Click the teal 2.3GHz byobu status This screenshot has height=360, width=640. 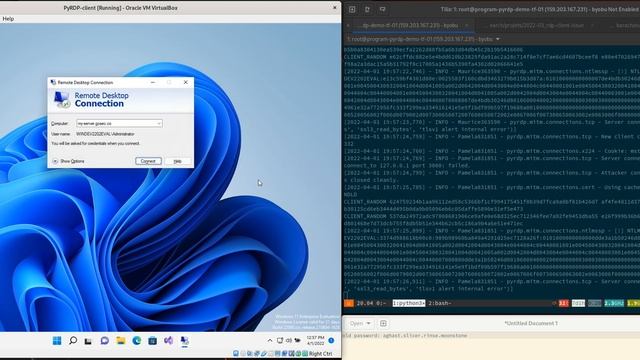pos(614,303)
